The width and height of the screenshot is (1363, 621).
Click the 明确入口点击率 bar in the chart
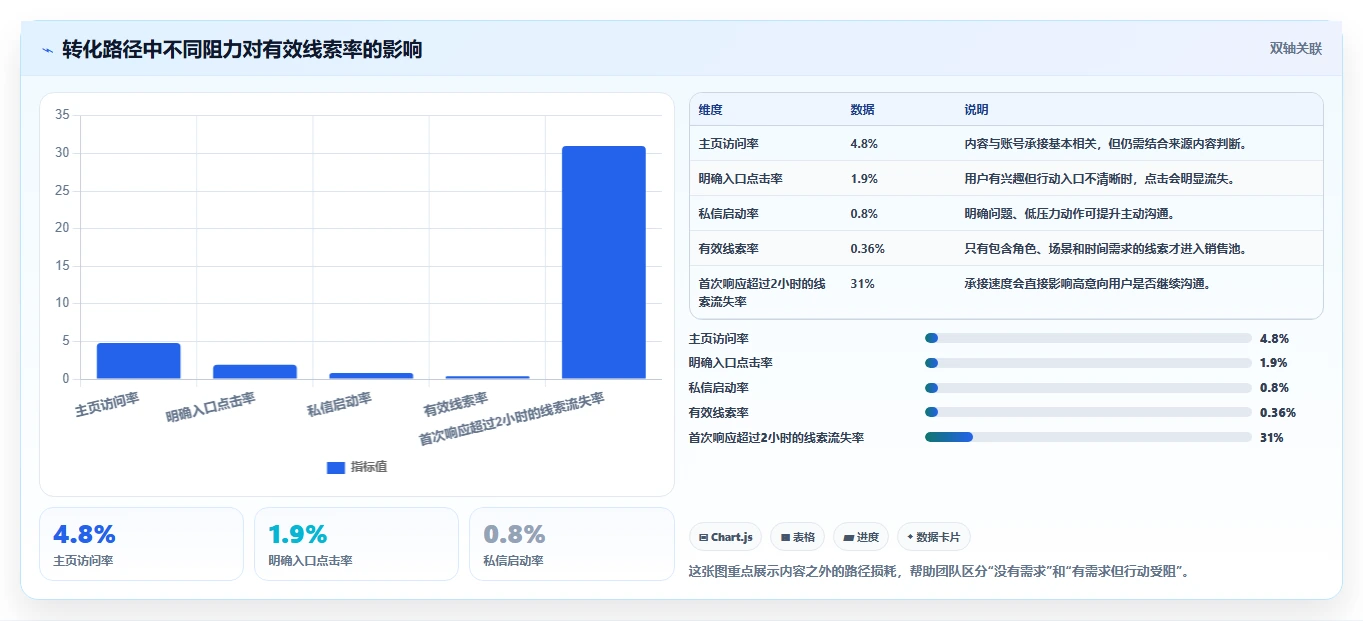255,372
